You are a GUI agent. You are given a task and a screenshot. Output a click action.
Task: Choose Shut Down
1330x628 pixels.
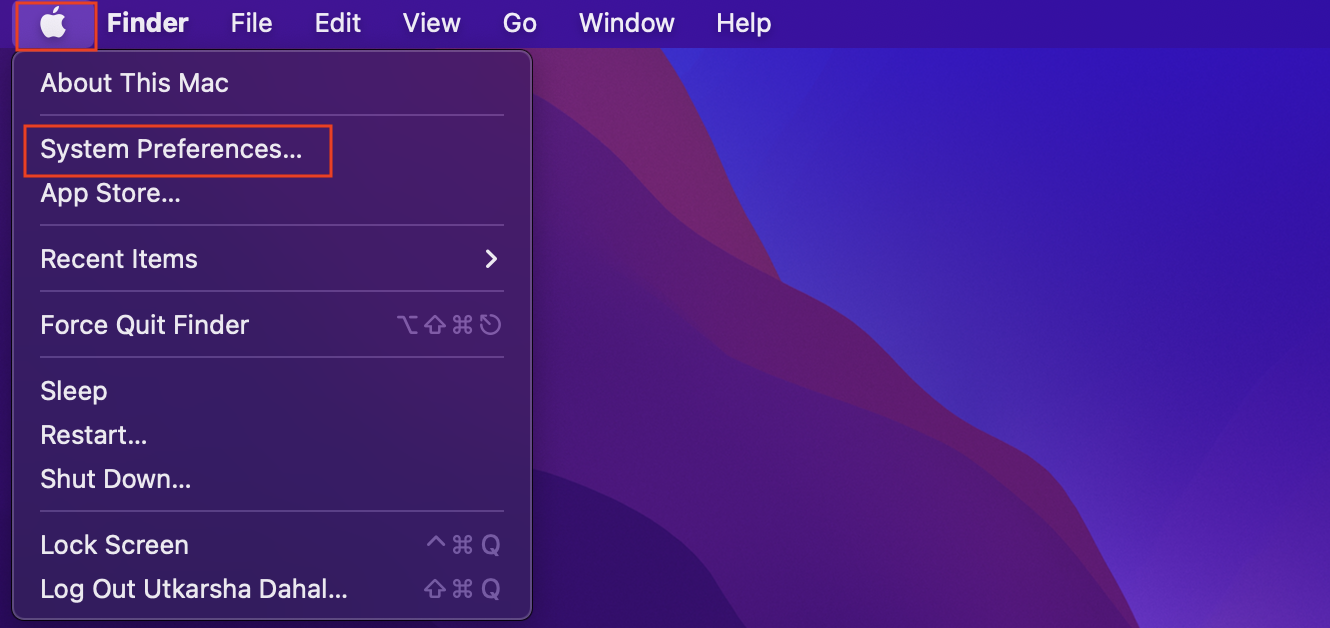coord(115,478)
